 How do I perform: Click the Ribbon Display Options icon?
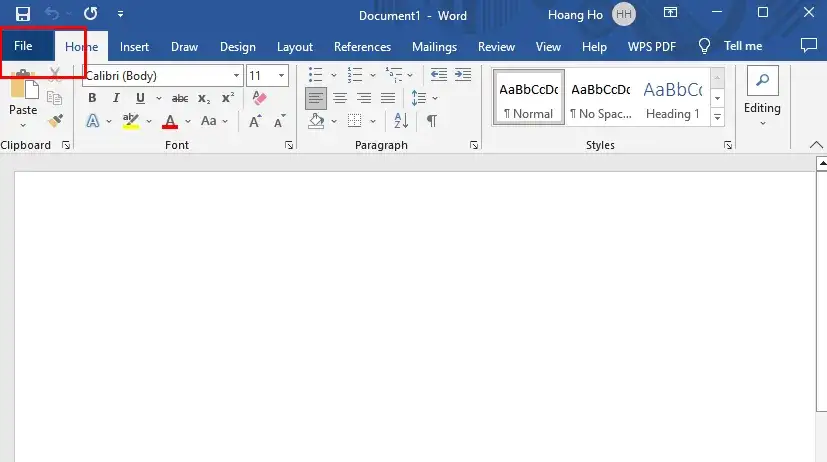click(x=670, y=13)
